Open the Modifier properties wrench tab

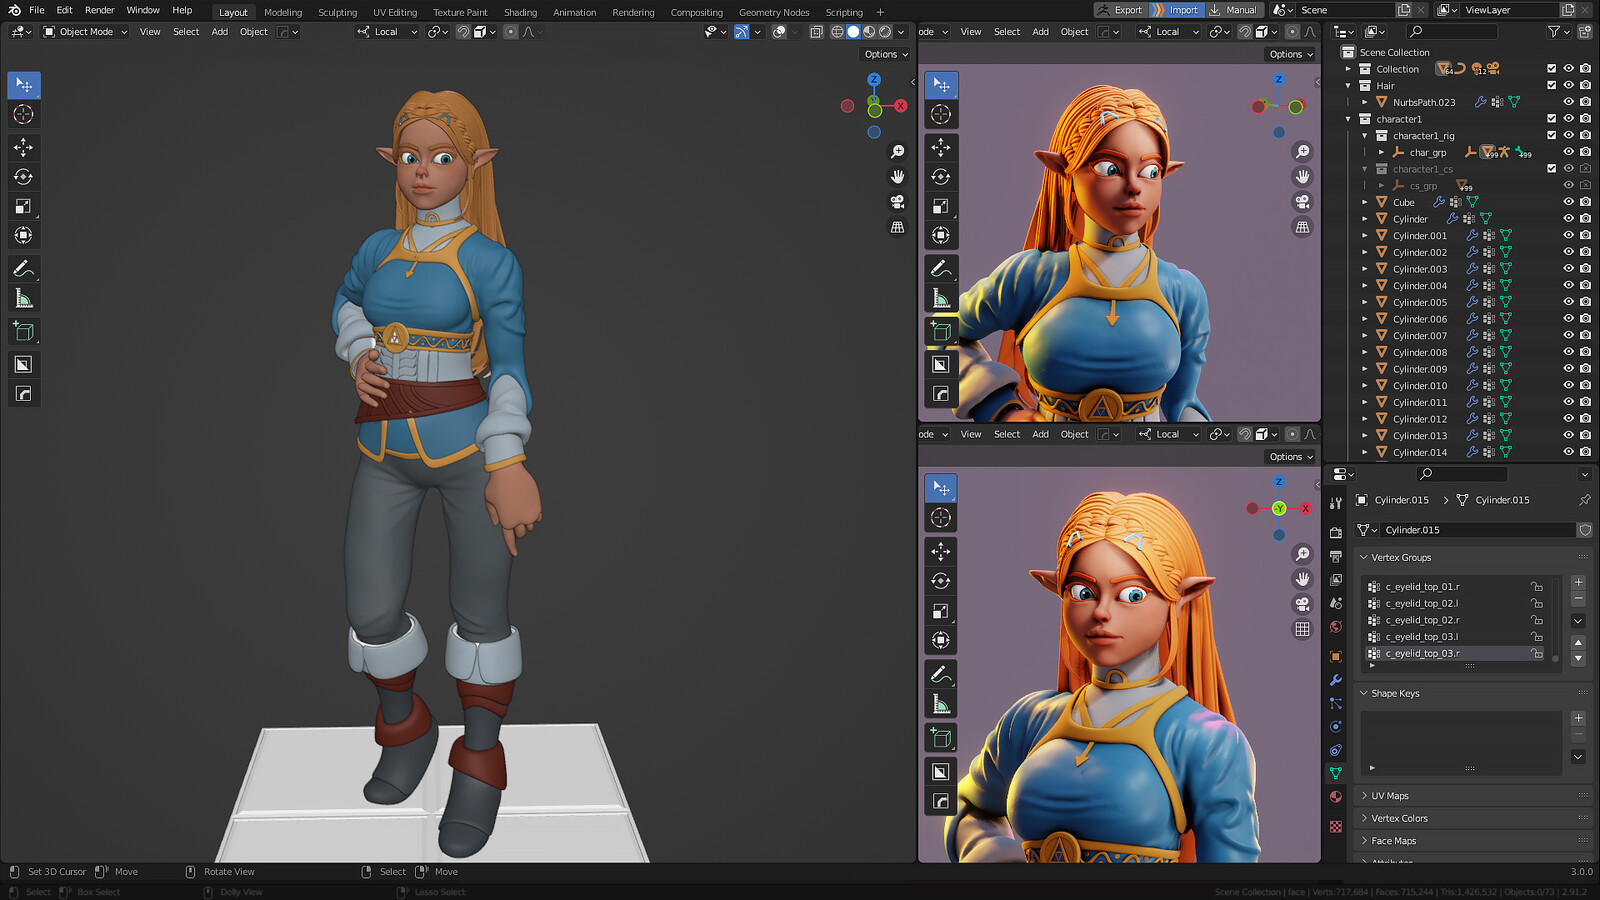point(1336,680)
